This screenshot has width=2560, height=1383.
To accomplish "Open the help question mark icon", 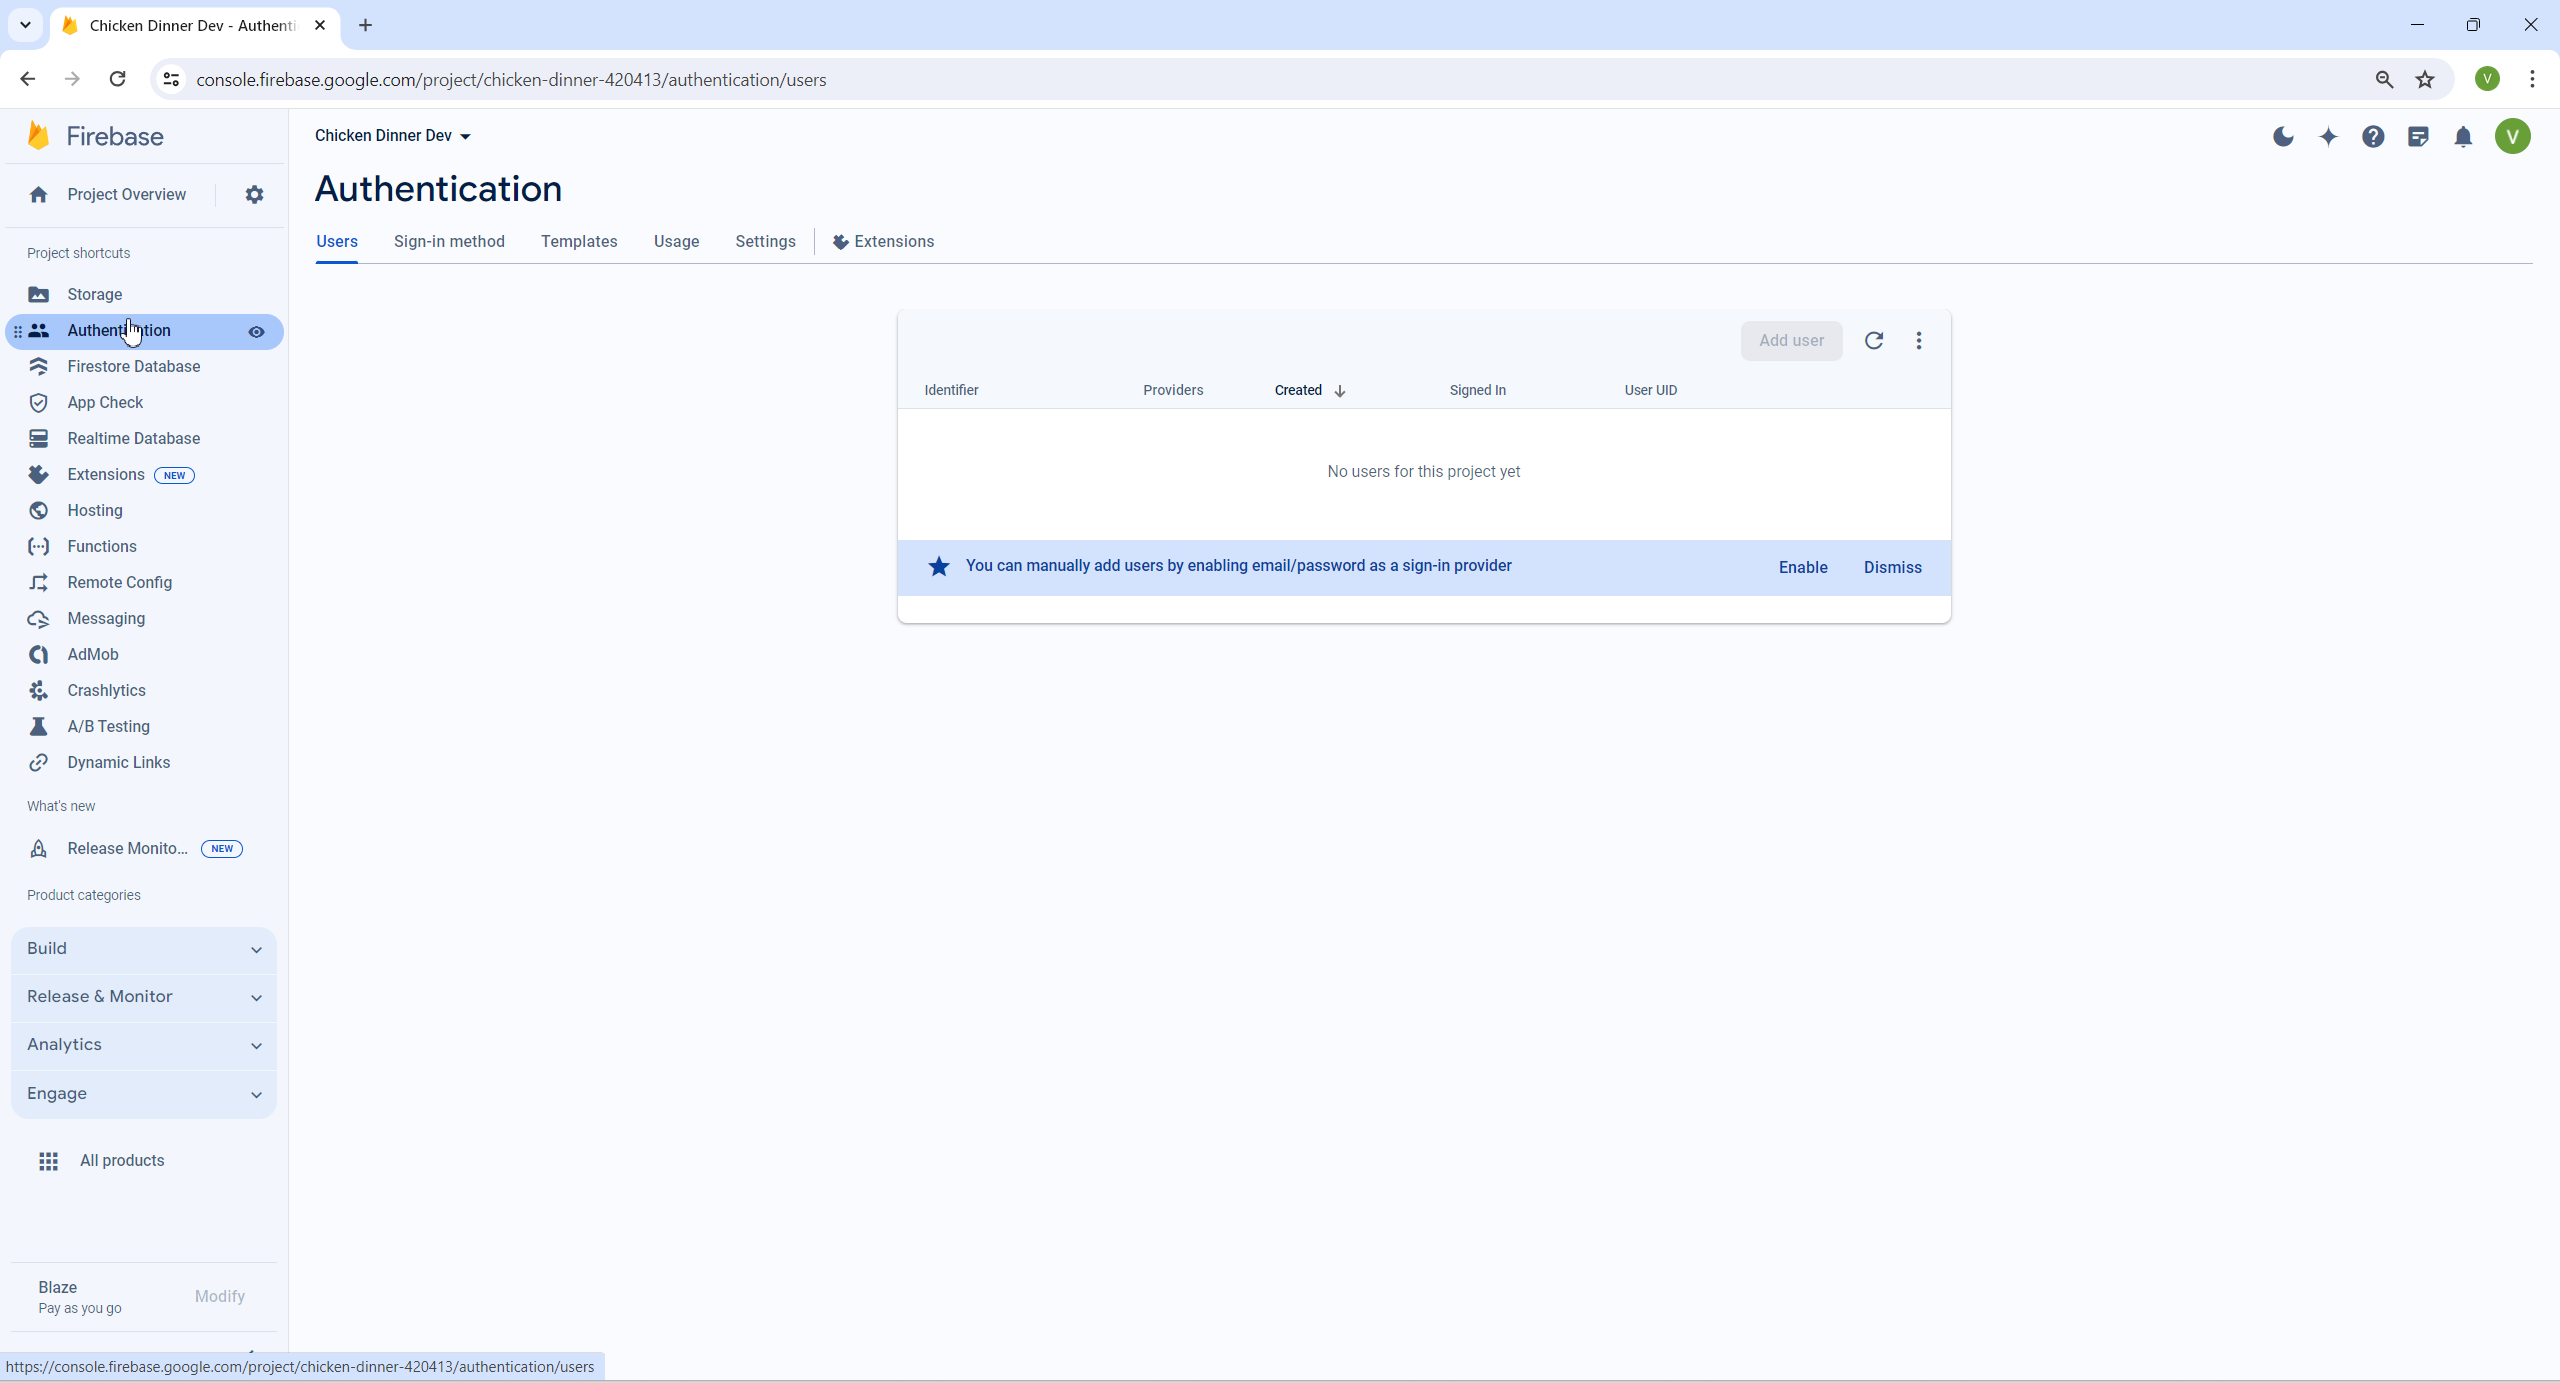I will 2373,137.
